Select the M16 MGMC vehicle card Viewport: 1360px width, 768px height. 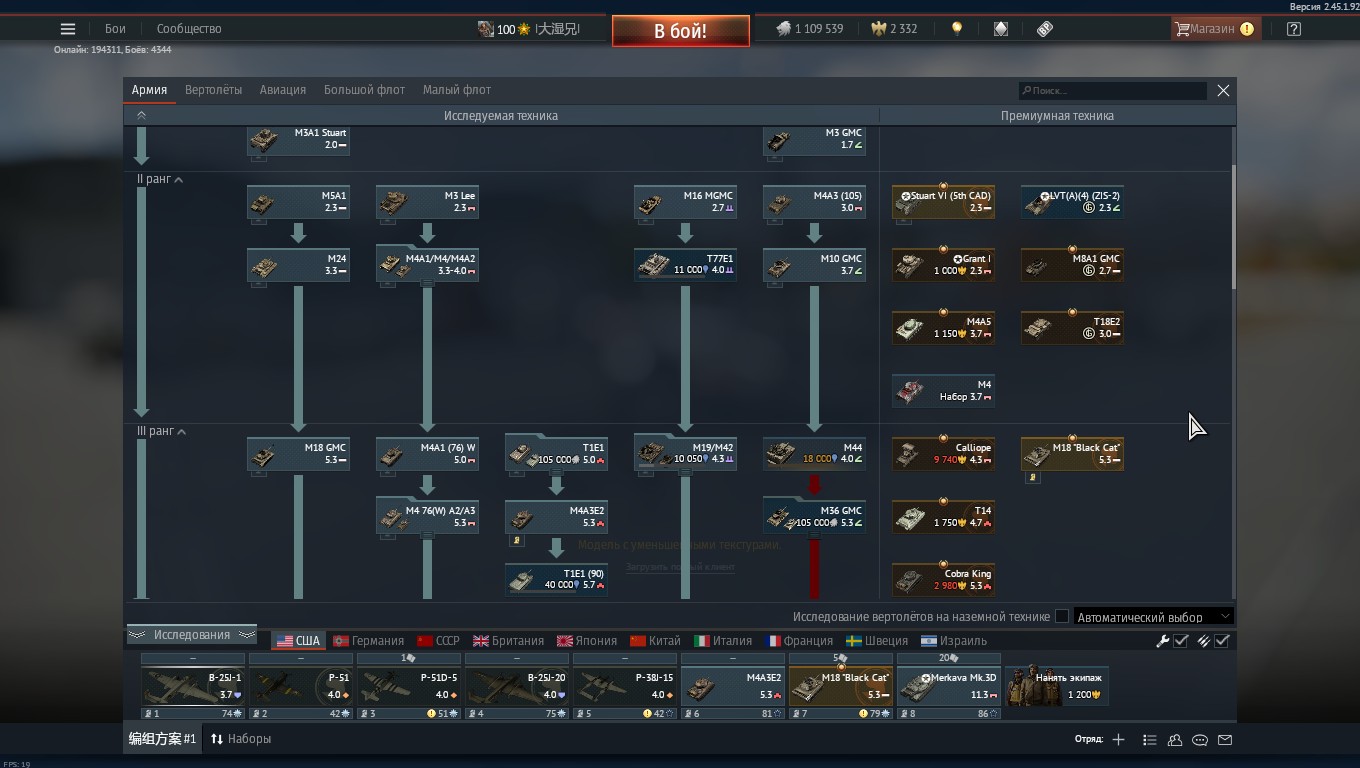685,202
